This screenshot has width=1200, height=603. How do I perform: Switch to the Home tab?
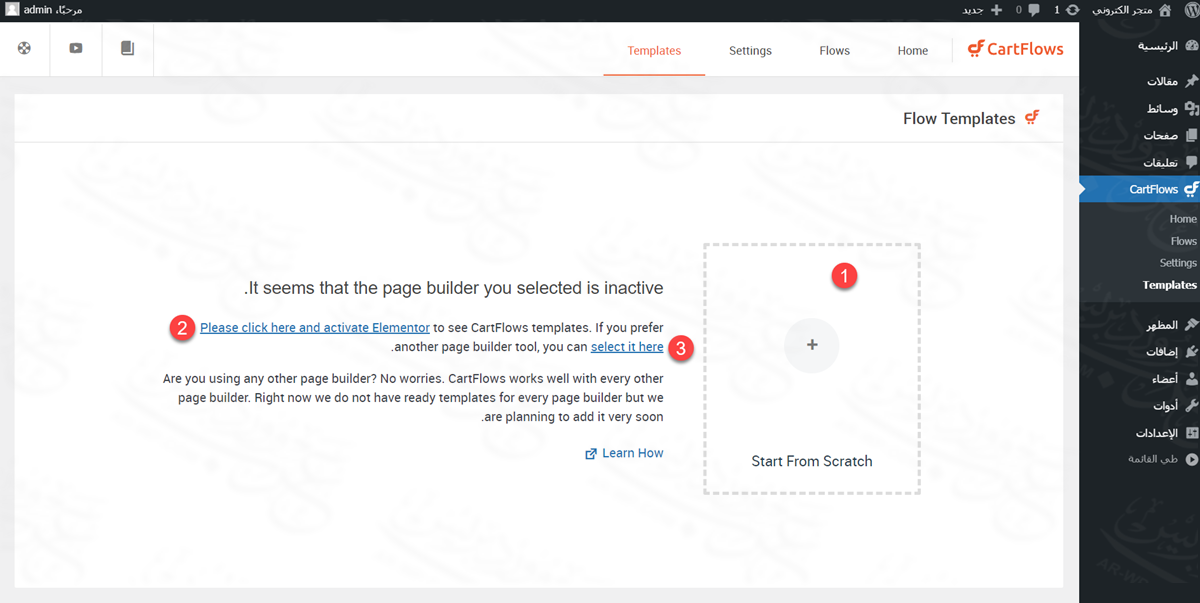click(x=913, y=50)
